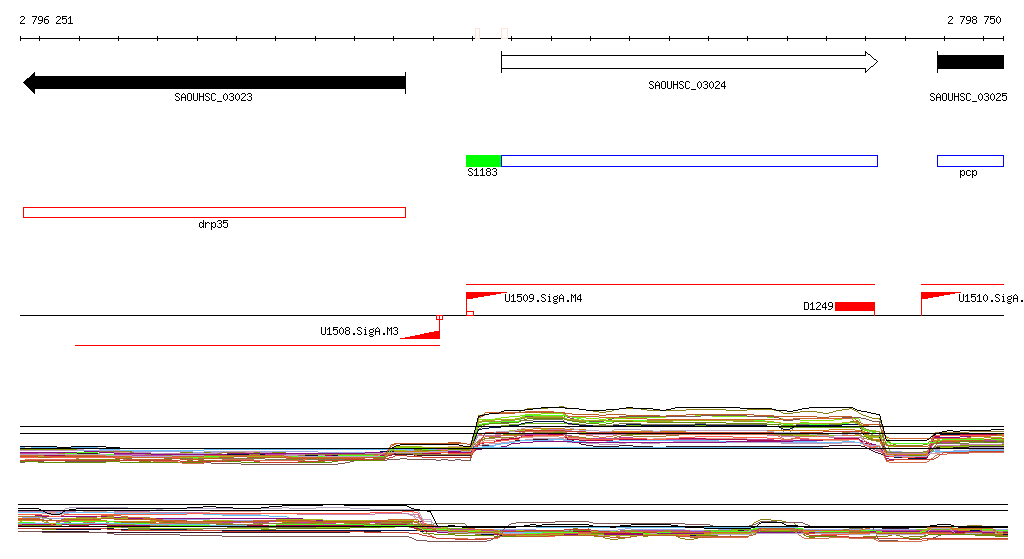Screen dimensions: 1024x559
Task: Select the SAOUHSC_03024 white gene arrow
Action: (690, 62)
